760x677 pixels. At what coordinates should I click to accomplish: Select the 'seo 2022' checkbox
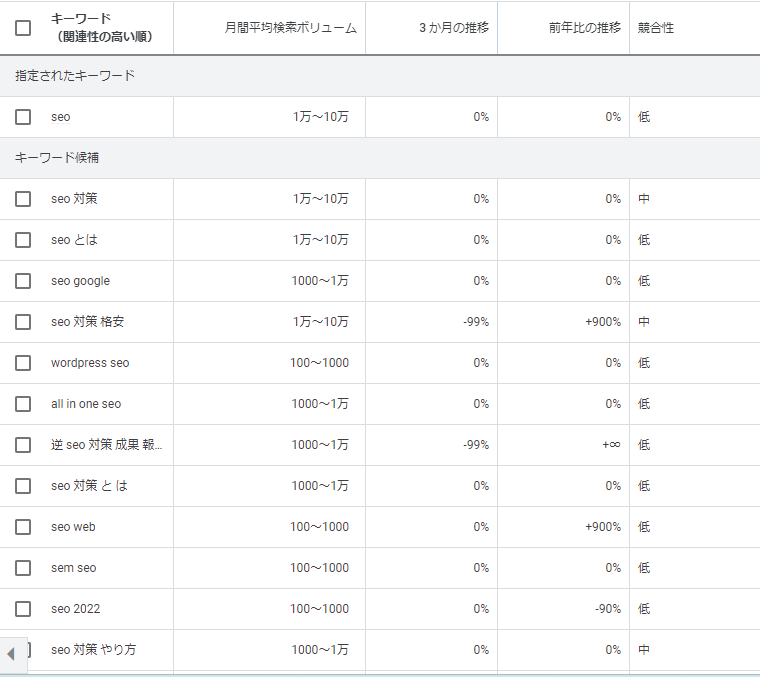tap(23, 609)
